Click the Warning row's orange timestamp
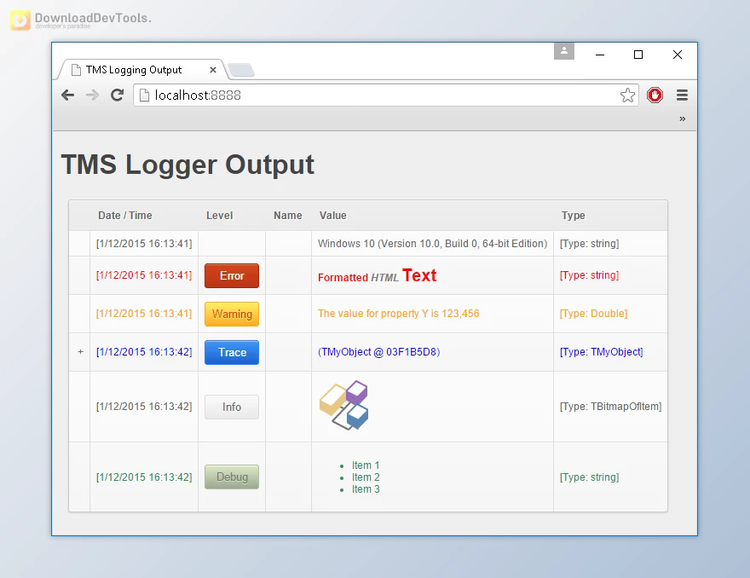750x578 pixels. (144, 313)
